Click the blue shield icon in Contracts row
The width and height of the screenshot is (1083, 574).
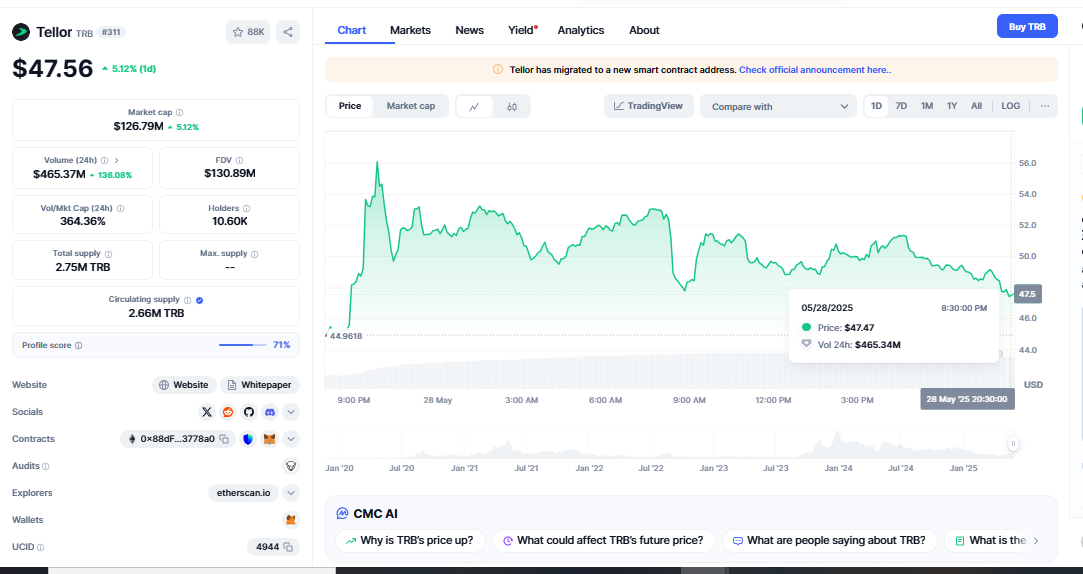tap(248, 439)
